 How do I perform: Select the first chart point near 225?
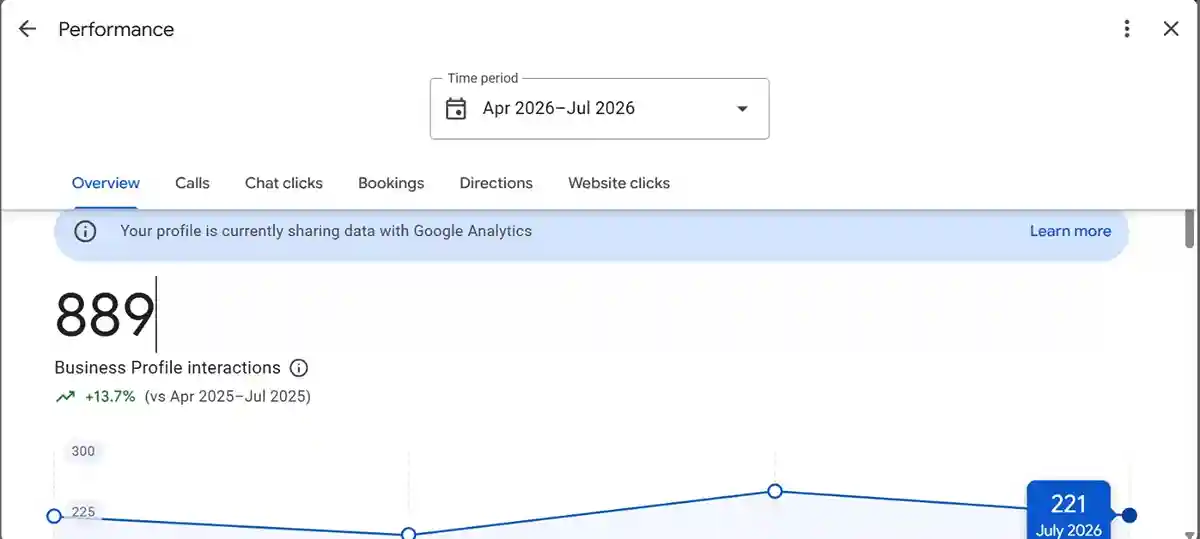click(54, 516)
